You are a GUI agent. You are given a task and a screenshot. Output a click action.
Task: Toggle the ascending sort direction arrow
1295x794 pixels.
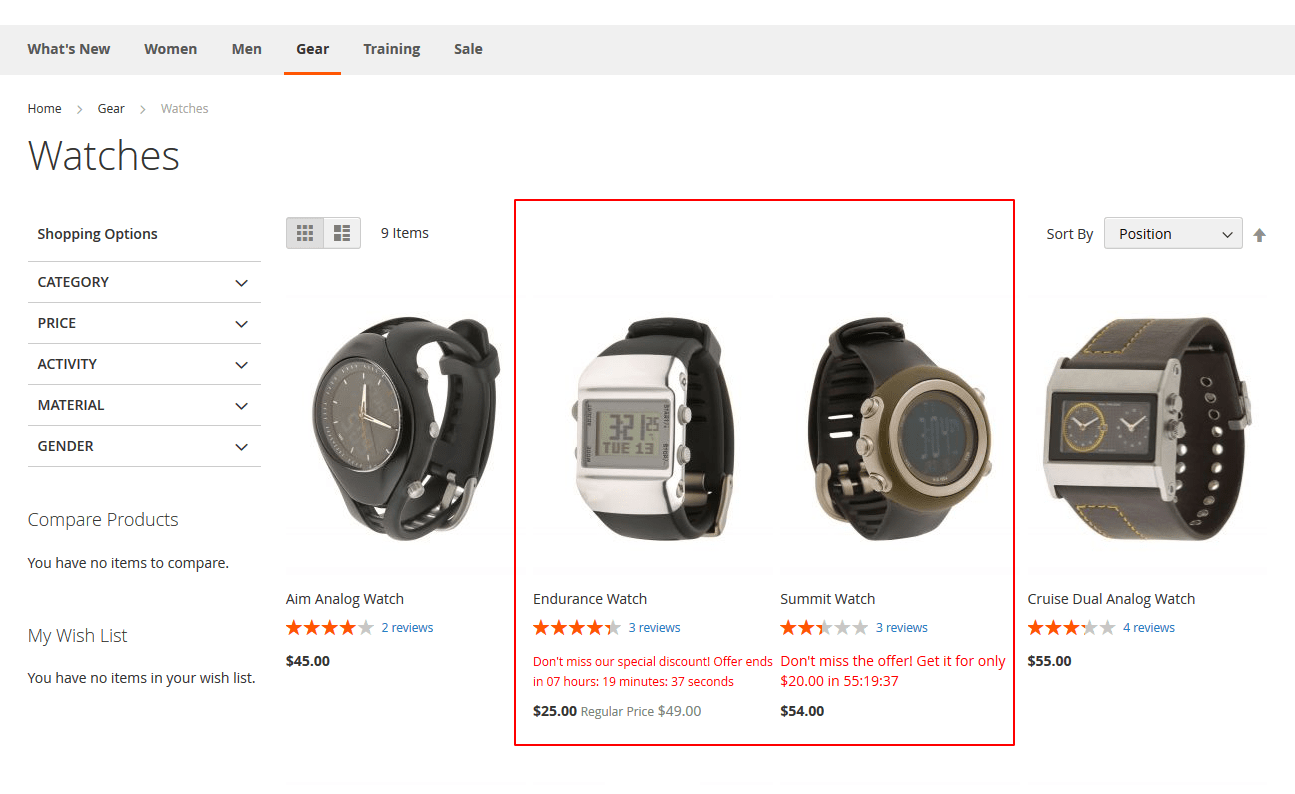(x=1259, y=233)
